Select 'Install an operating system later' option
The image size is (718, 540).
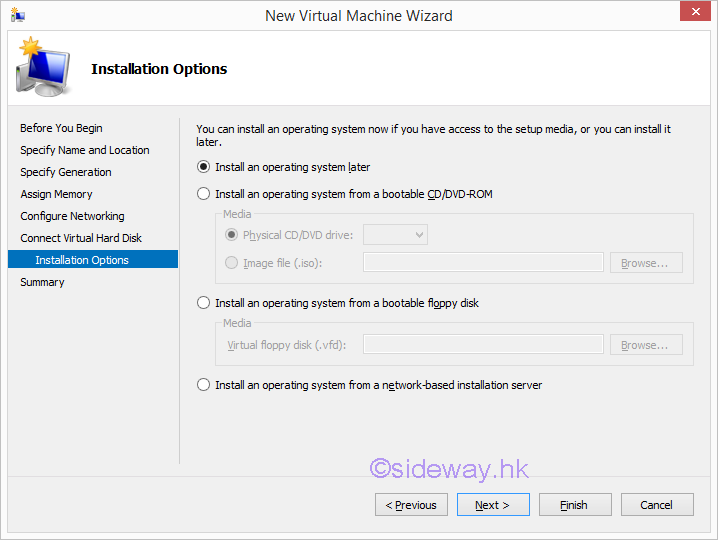204,167
